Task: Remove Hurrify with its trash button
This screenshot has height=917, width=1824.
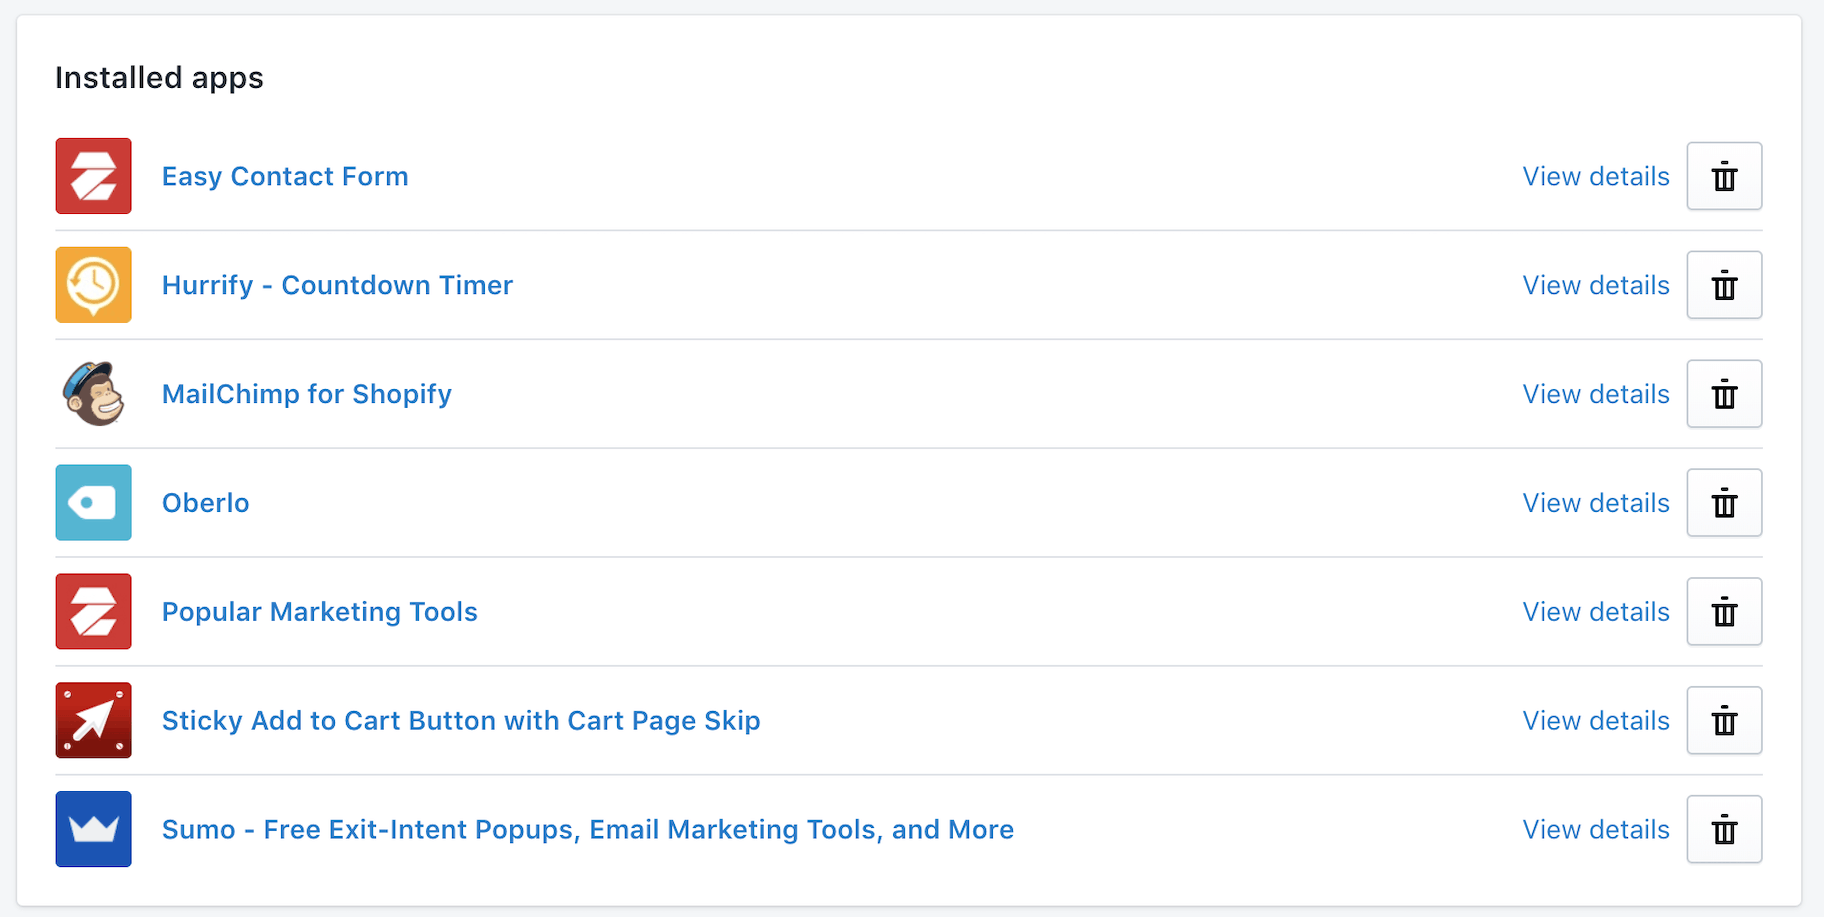Action: point(1724,285)
